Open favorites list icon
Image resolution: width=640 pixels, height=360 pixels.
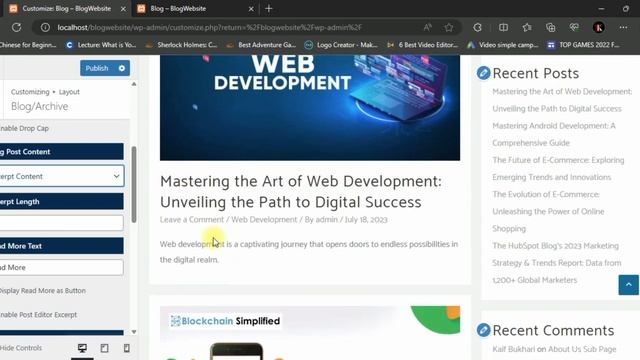point(527,27)
